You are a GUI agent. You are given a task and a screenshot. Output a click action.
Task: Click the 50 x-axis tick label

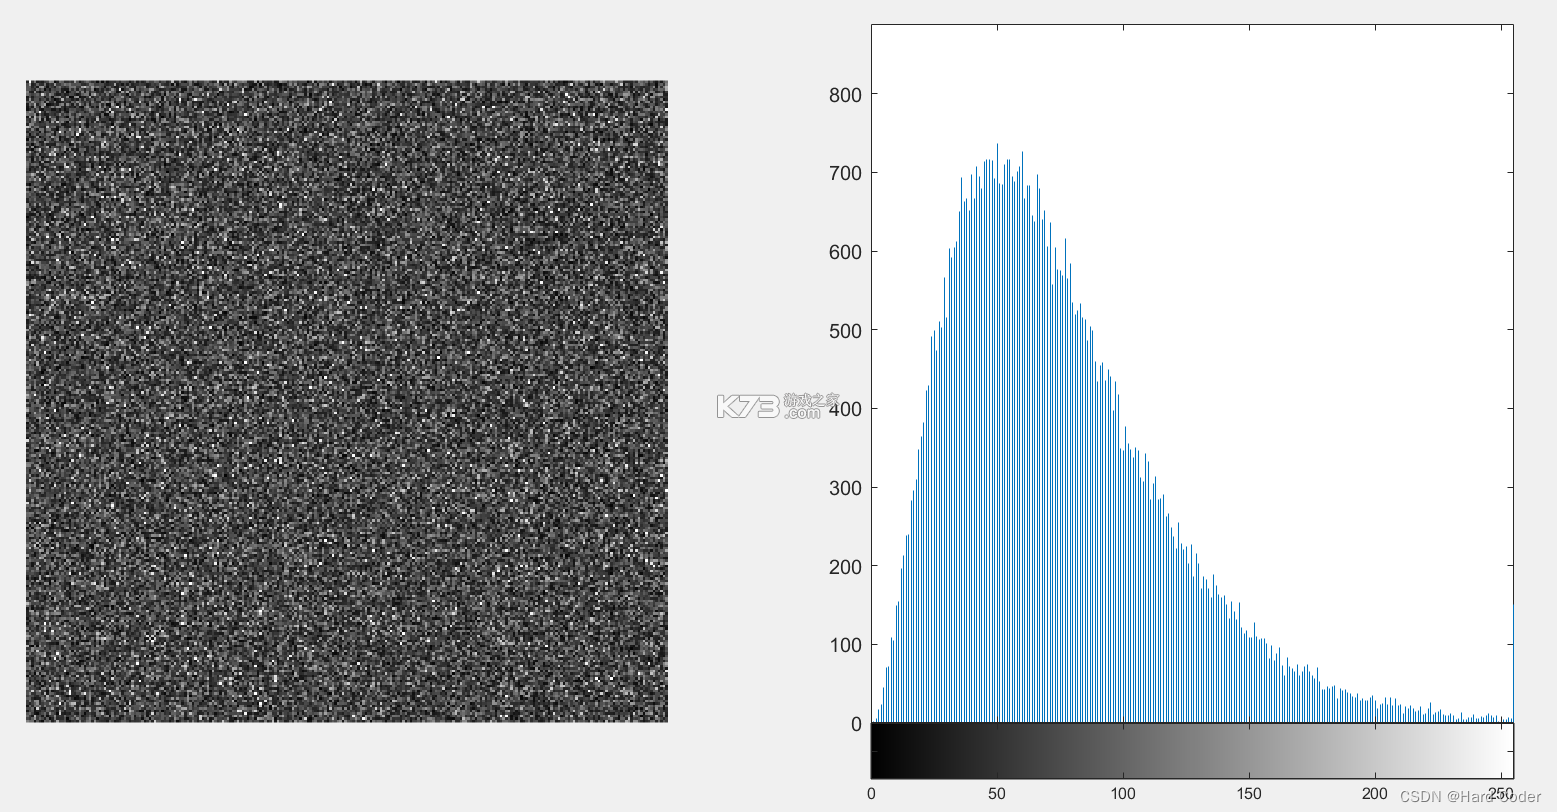click(x=997, y=794)
